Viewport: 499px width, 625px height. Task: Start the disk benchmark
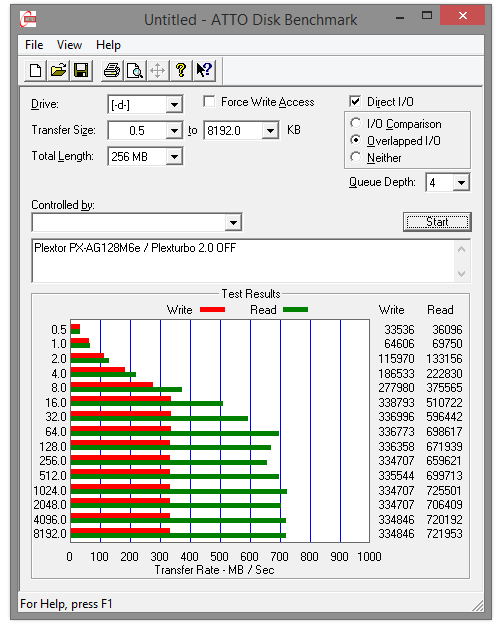click(x=437, y=222)
